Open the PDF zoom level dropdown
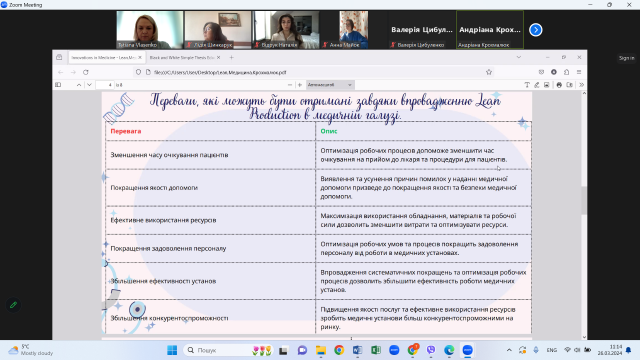The width and height of the screenshot is (640, 360). [x=330, y=85]
